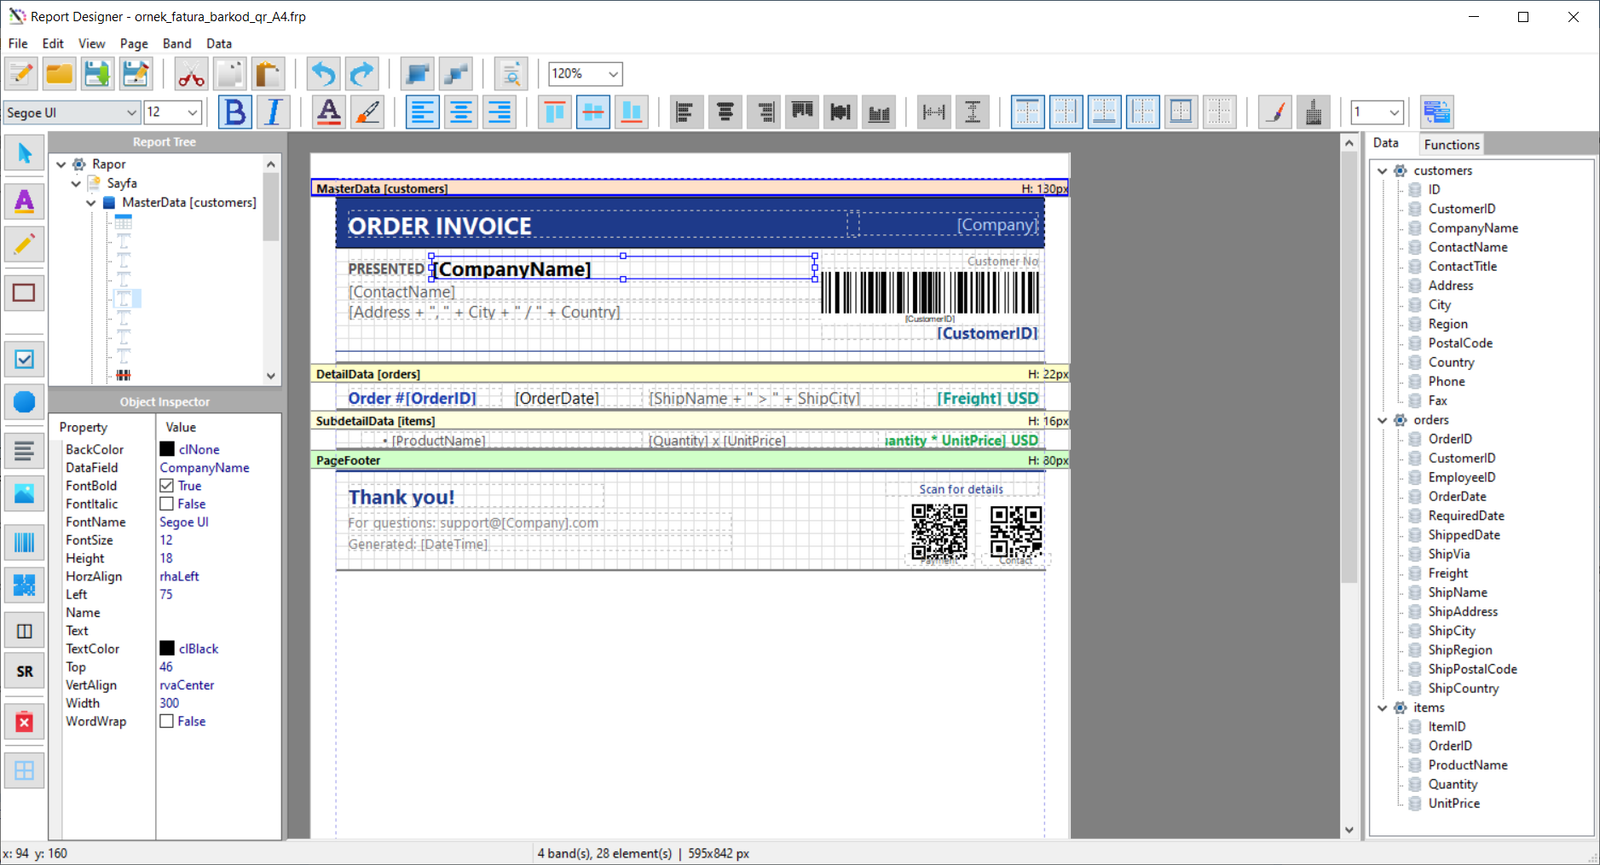Screen dimensions: 1600x865
Task: Click the Cut scissors icon
Action: click(x=191, y=74)
